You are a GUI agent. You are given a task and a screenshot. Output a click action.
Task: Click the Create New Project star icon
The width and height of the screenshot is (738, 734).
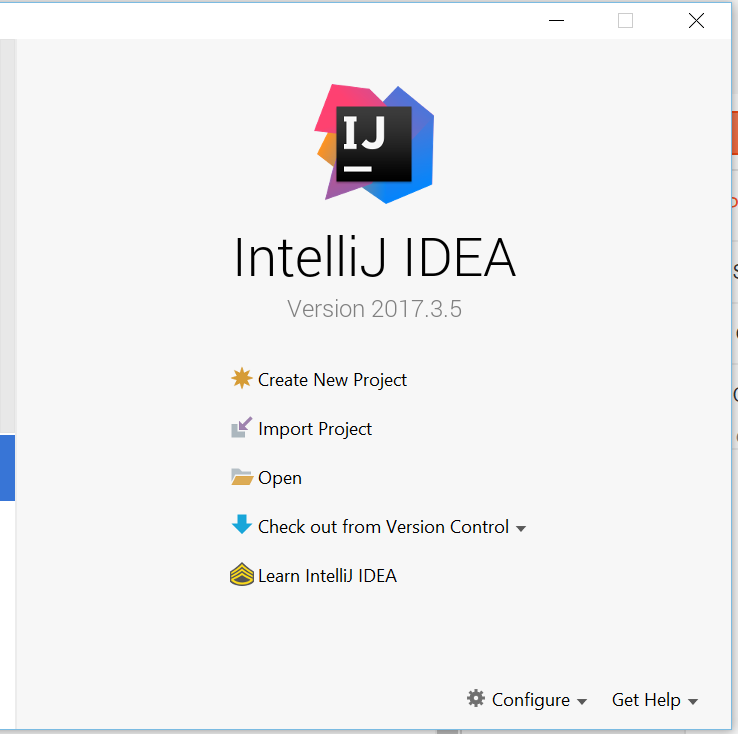241,378
